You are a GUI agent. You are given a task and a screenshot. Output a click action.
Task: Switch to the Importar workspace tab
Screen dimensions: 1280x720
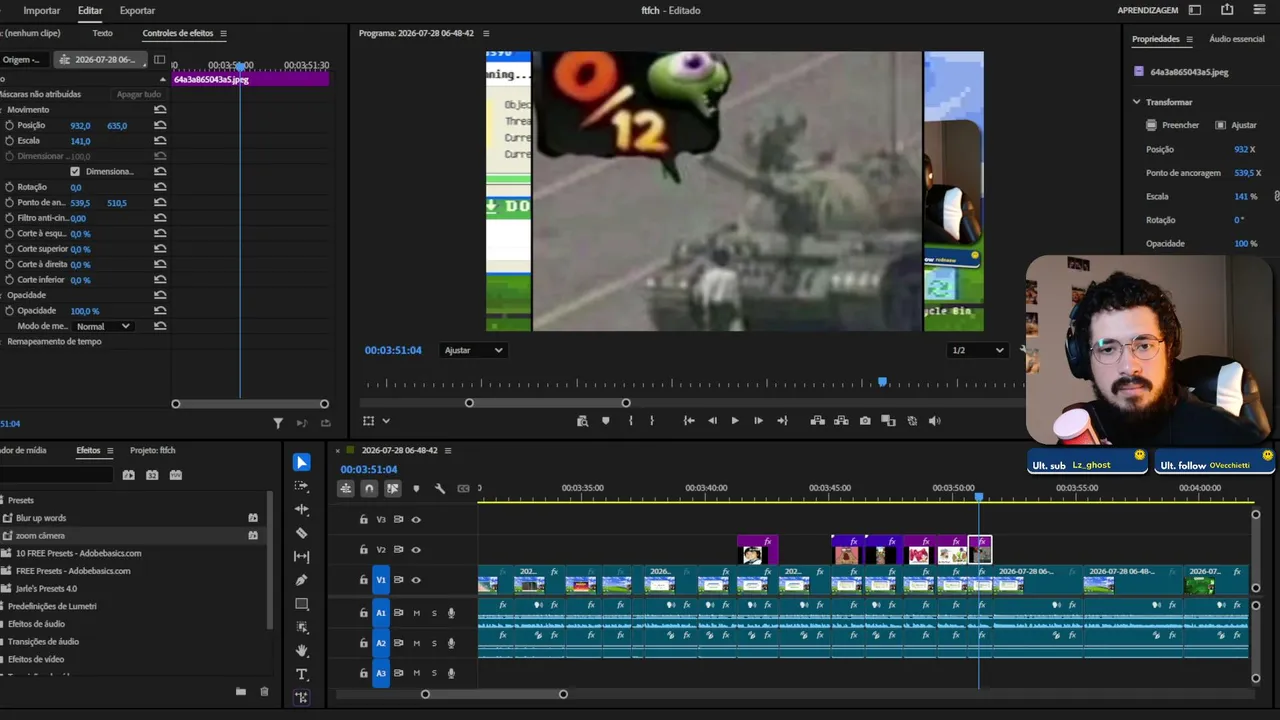(x=42, y=11)
